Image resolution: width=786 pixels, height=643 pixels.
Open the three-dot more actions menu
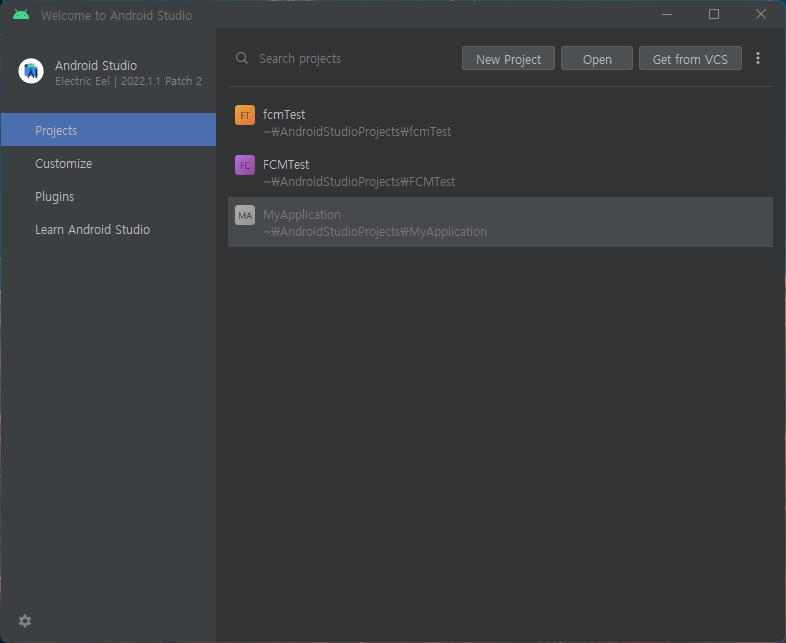tap(757, 58)
